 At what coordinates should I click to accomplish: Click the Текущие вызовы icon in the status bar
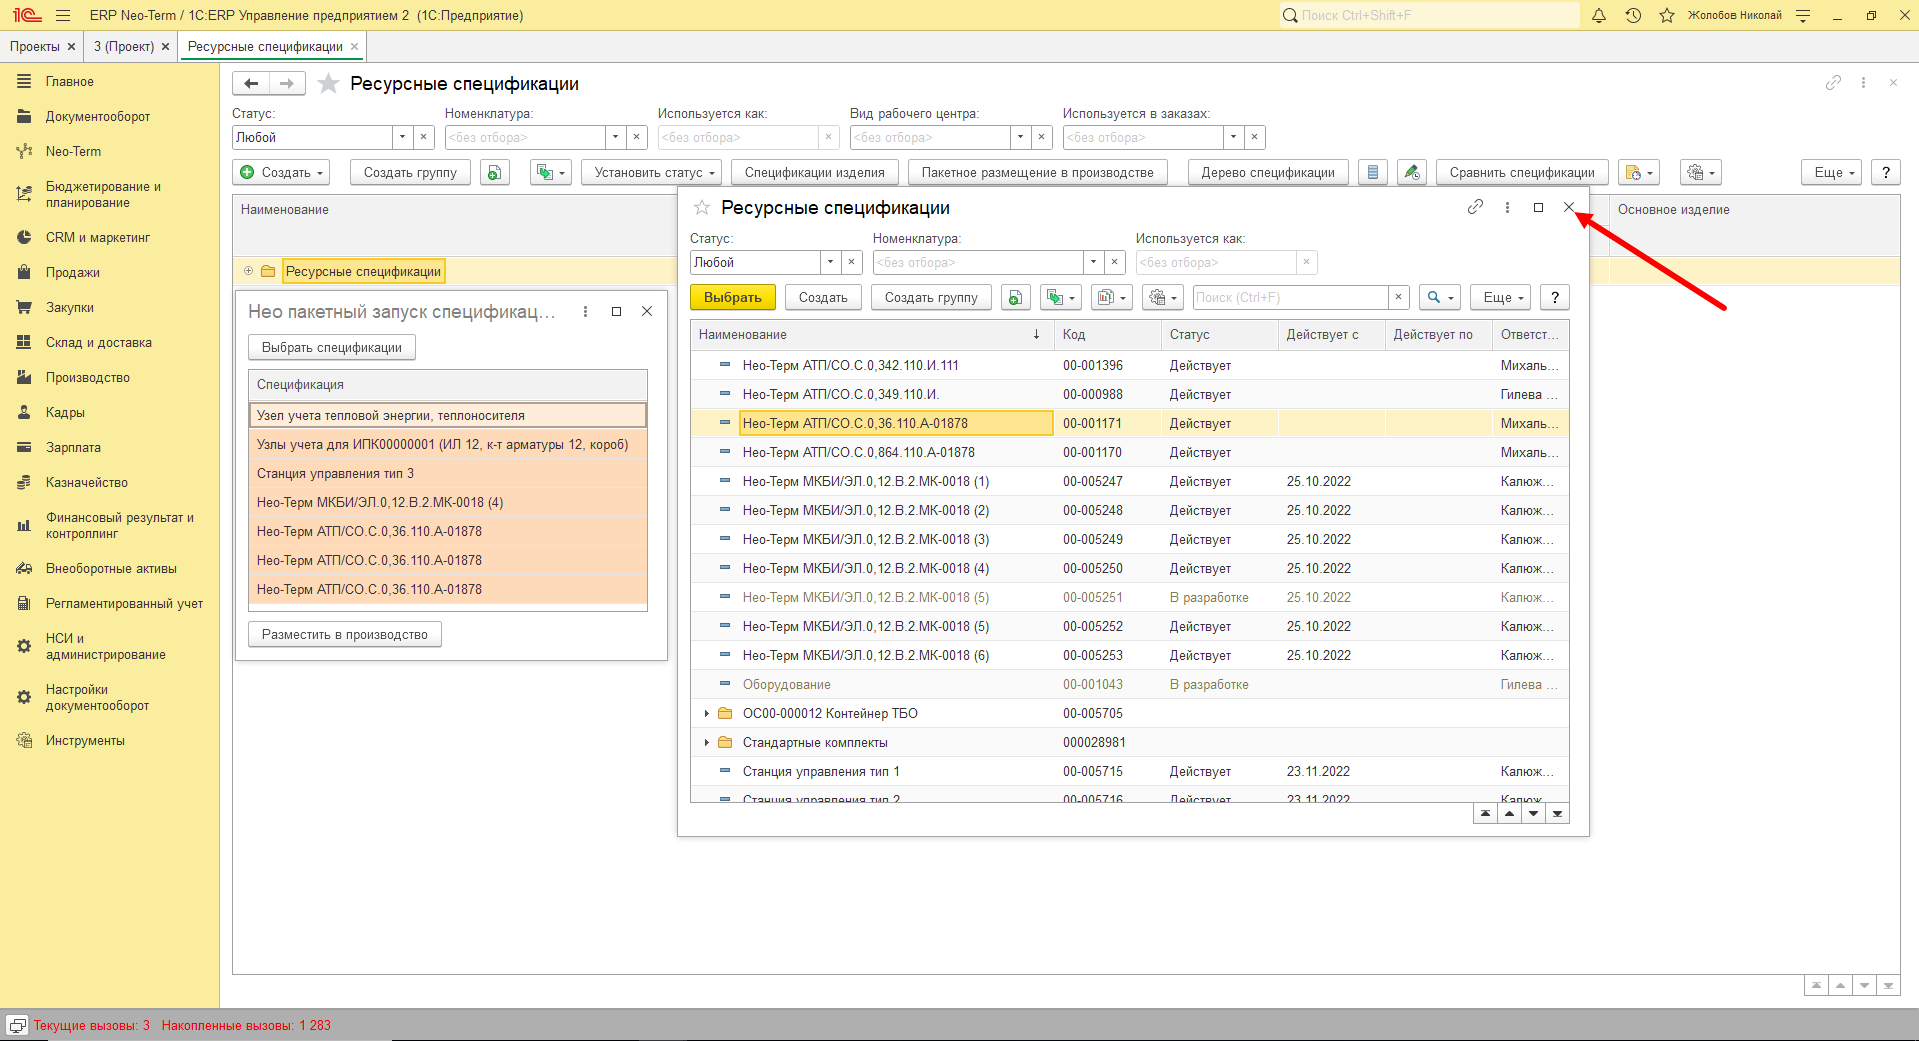[x=17, y=1025]
